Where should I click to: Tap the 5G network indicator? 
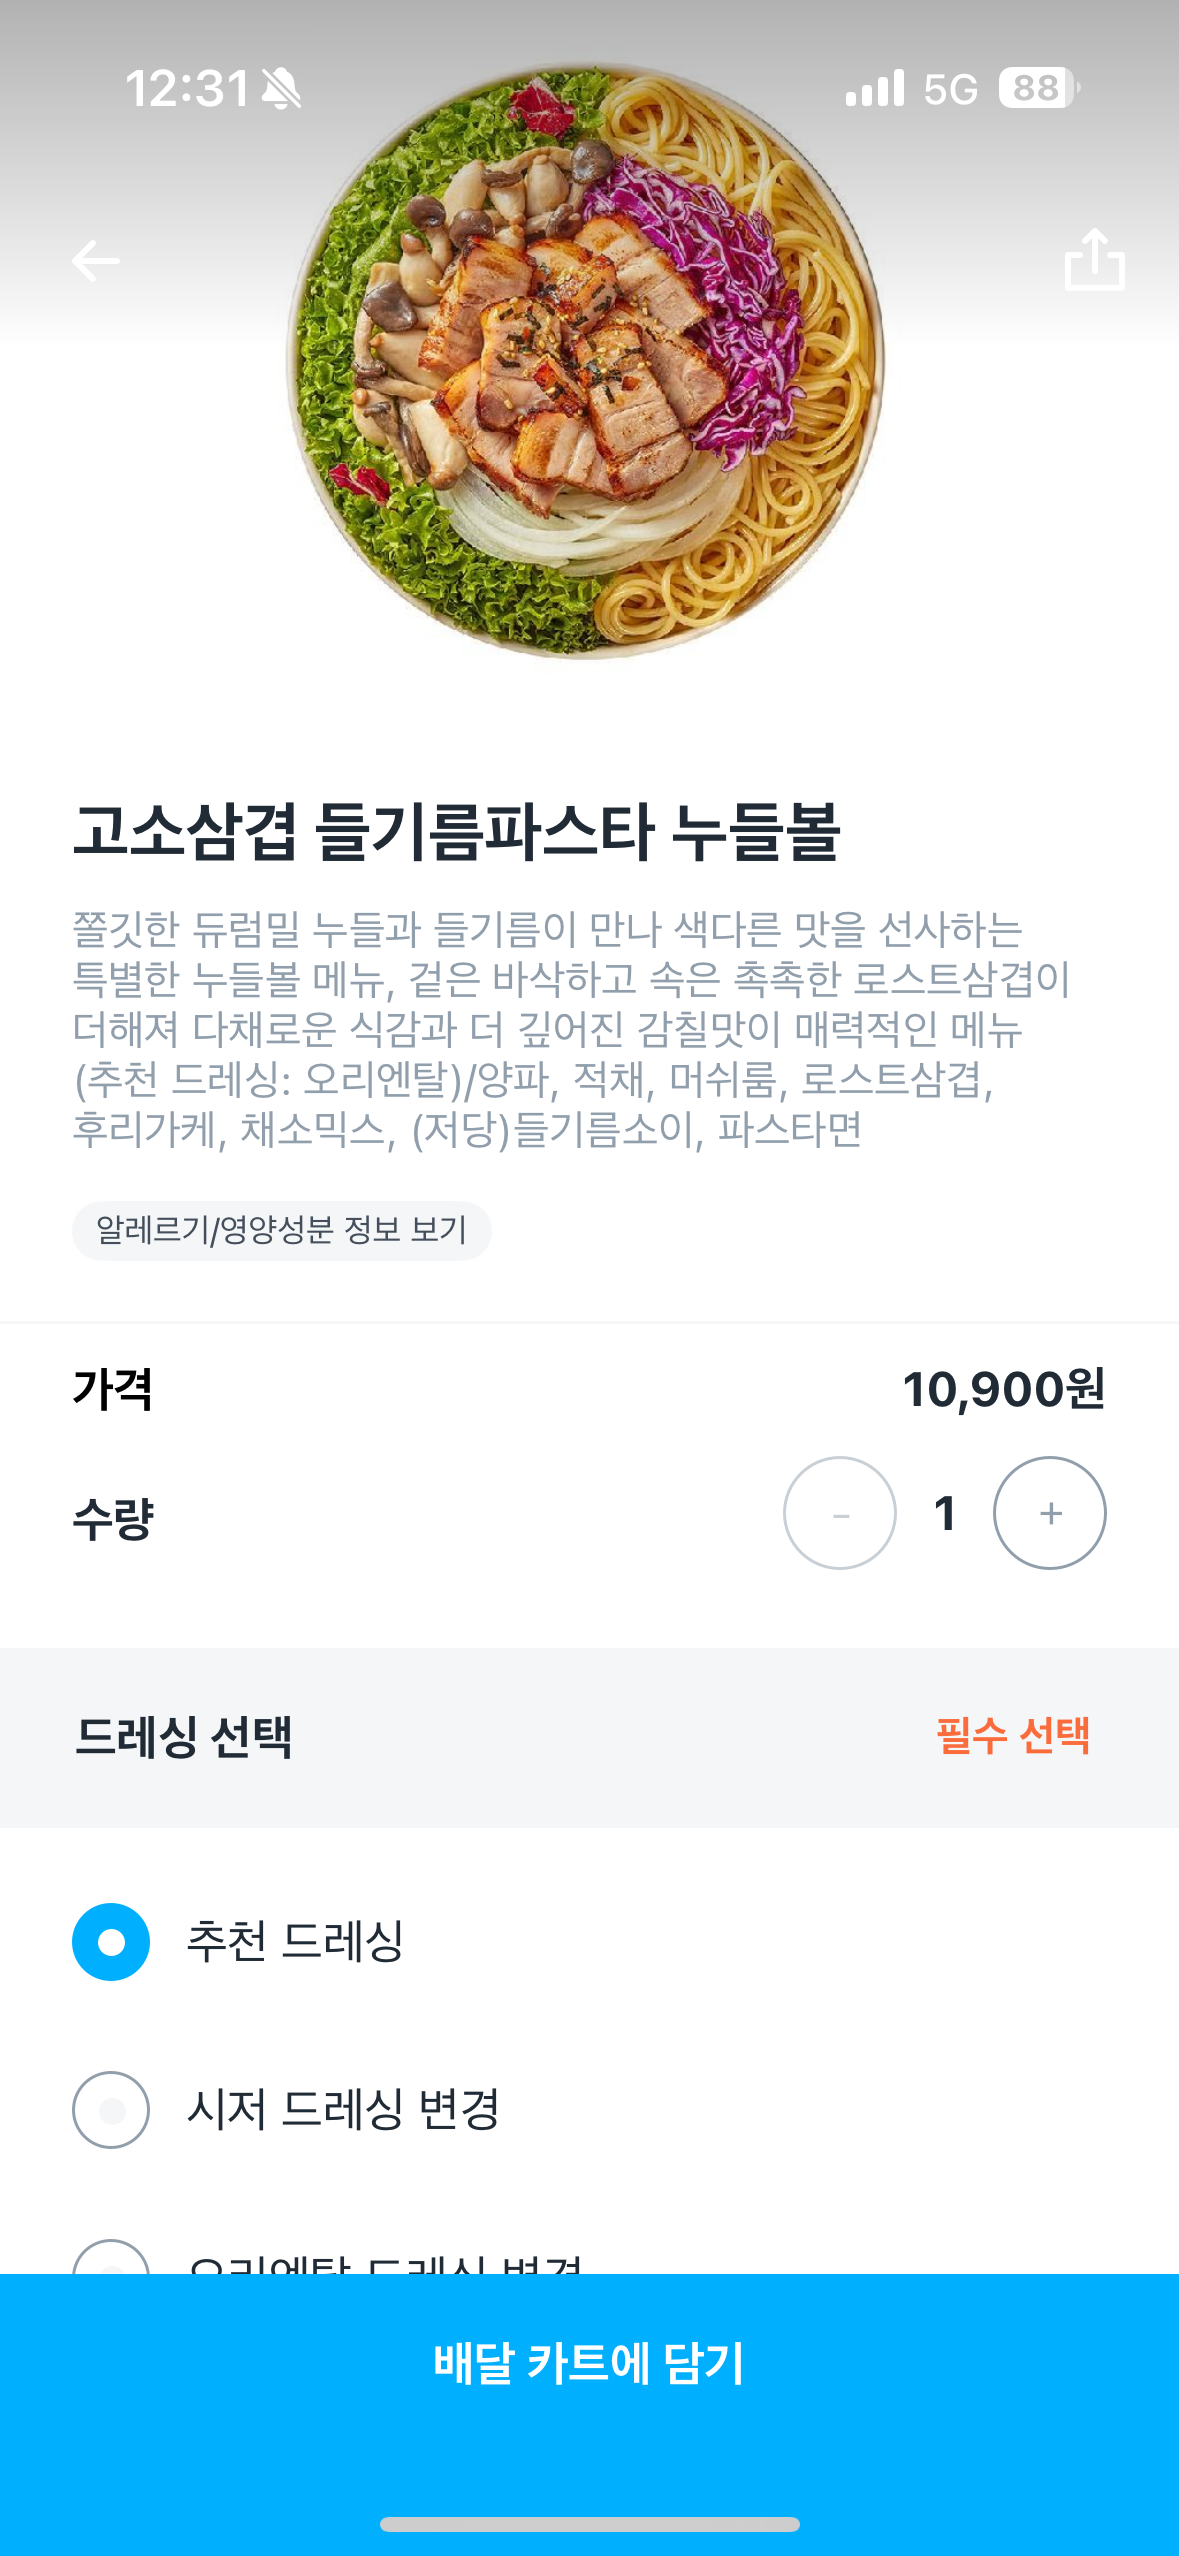950,89
